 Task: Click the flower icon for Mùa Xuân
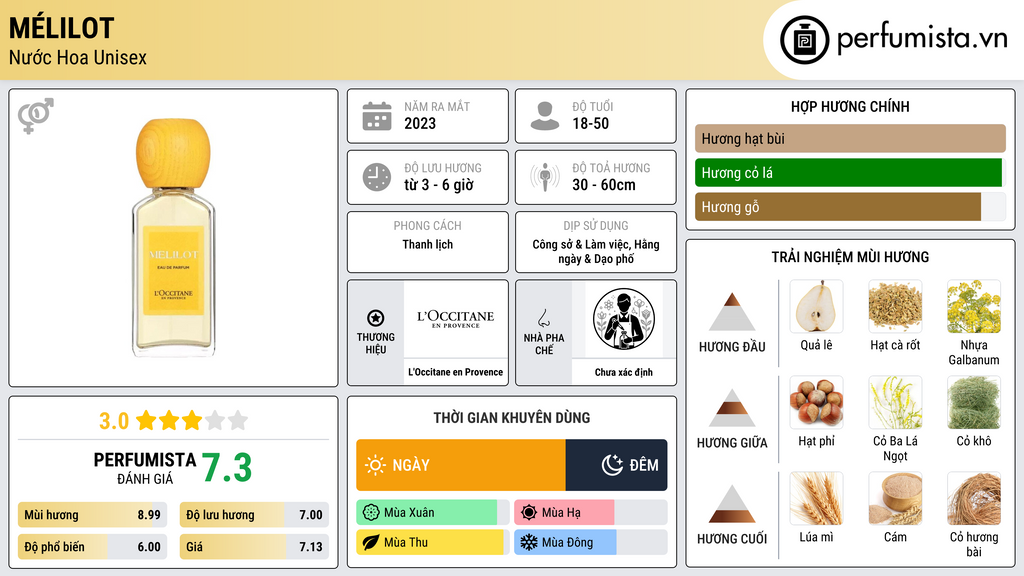click(x=371, y=513)
